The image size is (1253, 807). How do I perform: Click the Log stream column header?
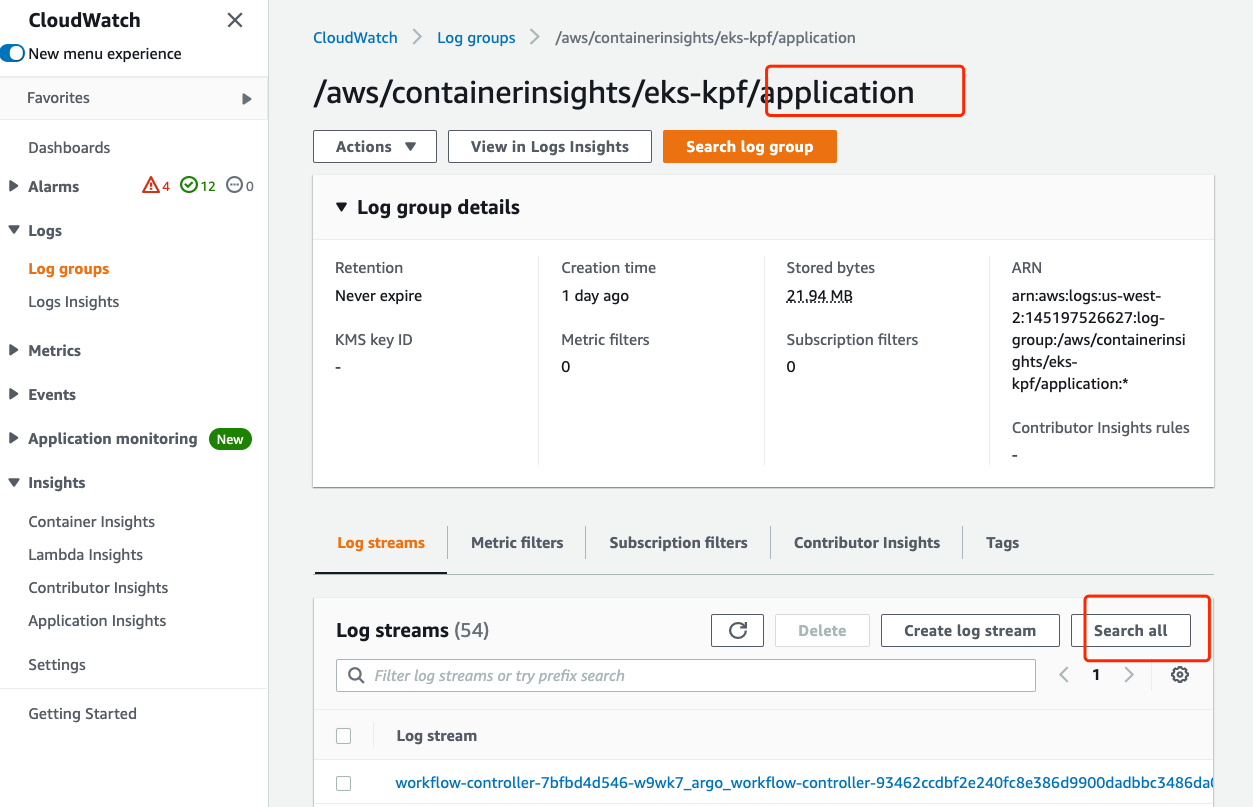pyautogui.click(x=437, y=736)
